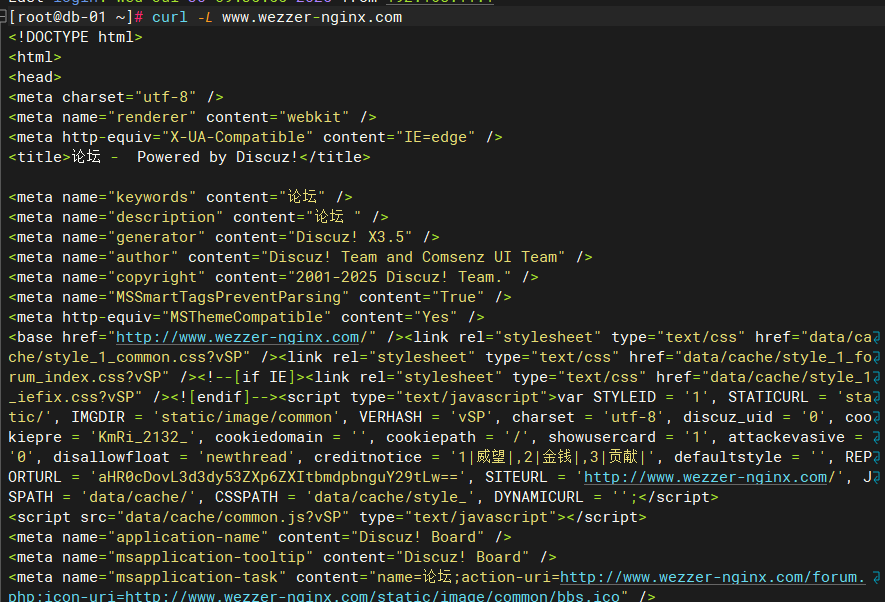Click the '-L' flag in the command
The image size is (885, 602).
205,17
